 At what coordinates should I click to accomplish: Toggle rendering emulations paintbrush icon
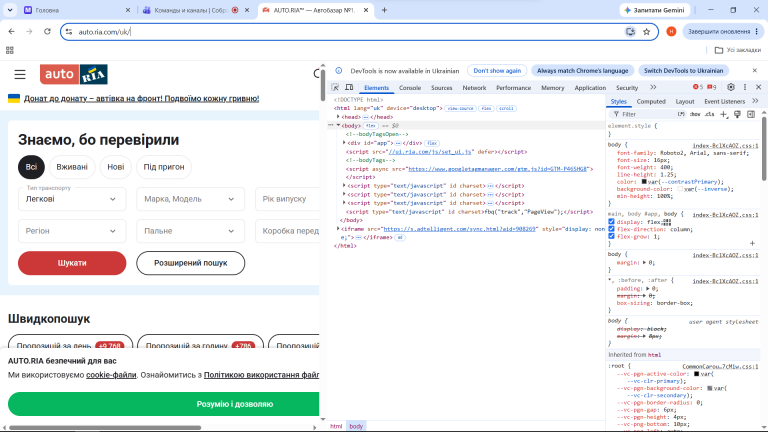coord(737,114)
